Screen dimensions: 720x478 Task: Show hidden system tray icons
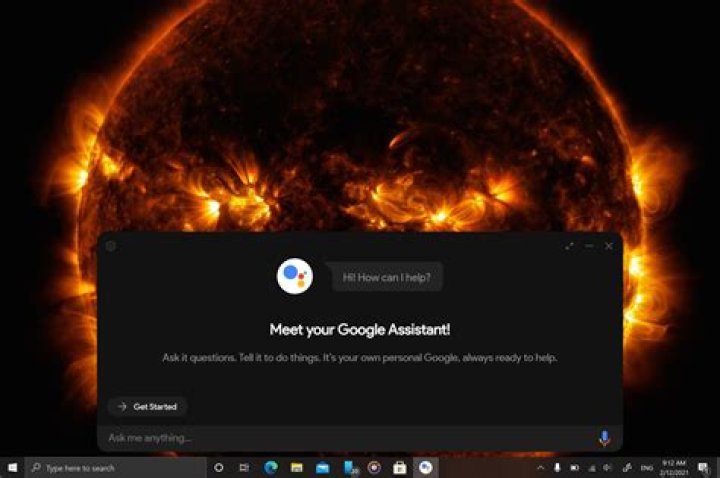click(540, 468)
